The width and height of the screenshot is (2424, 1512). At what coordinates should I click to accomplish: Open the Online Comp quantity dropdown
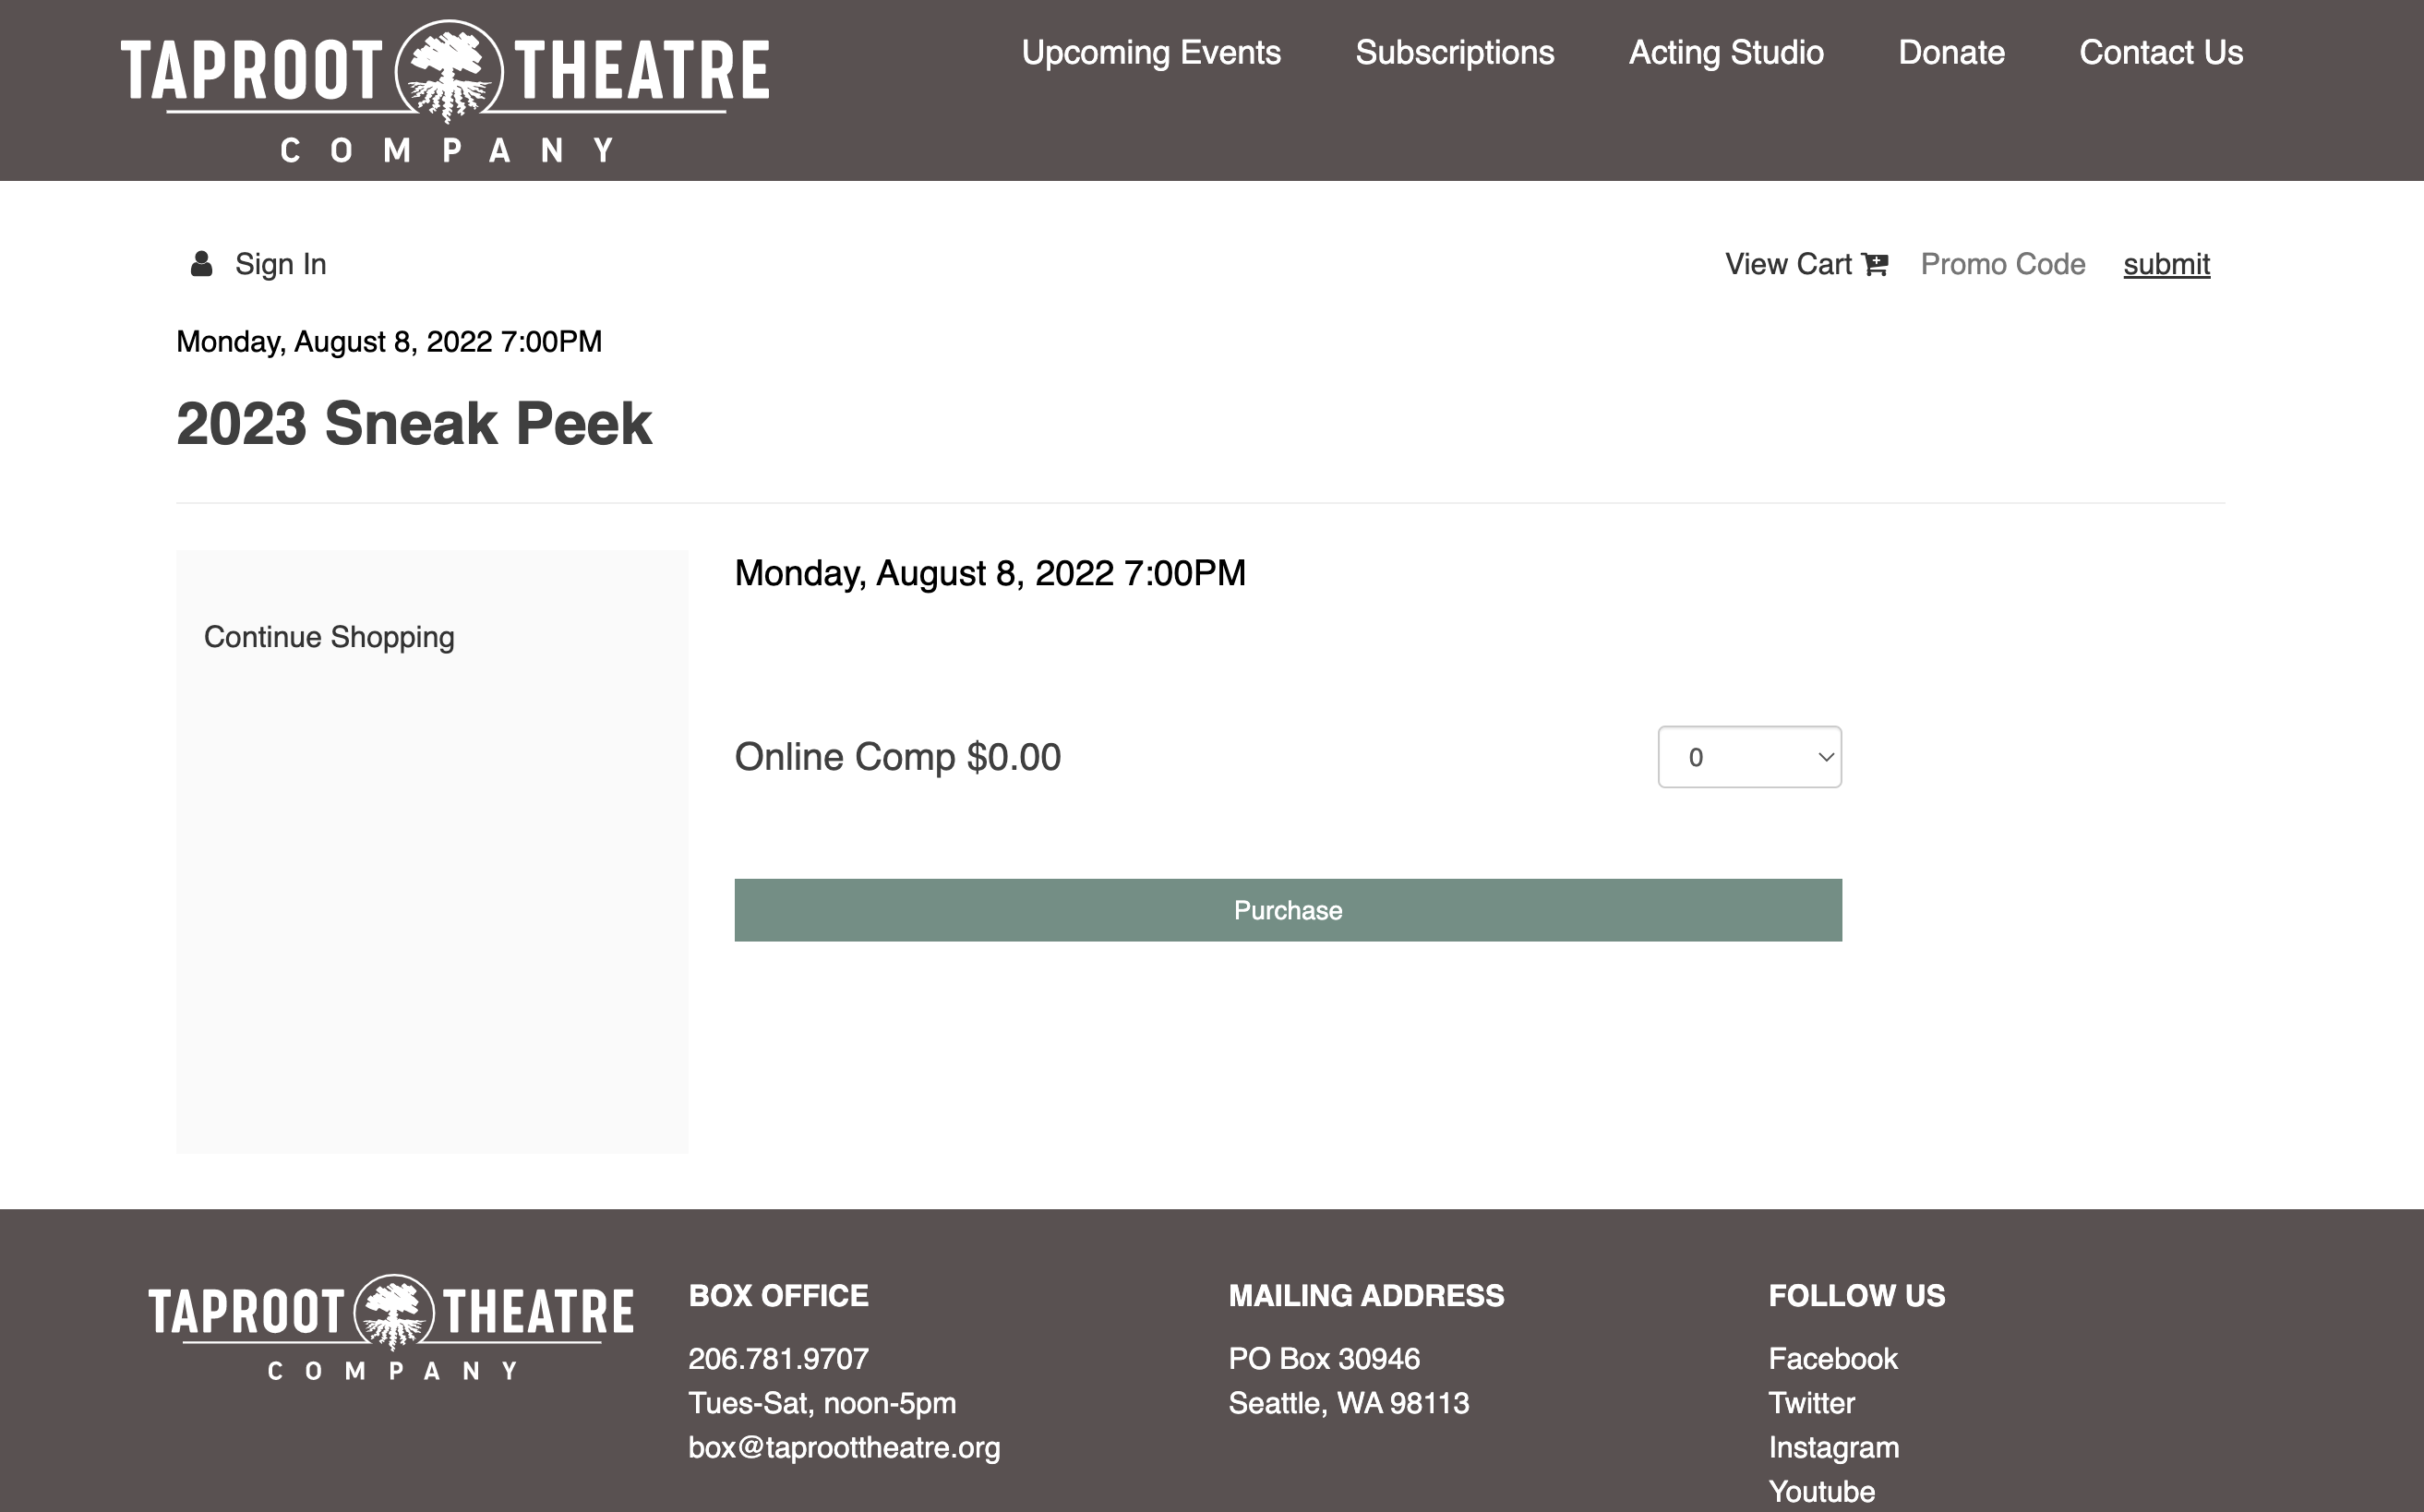click(x=1749, y=757)
